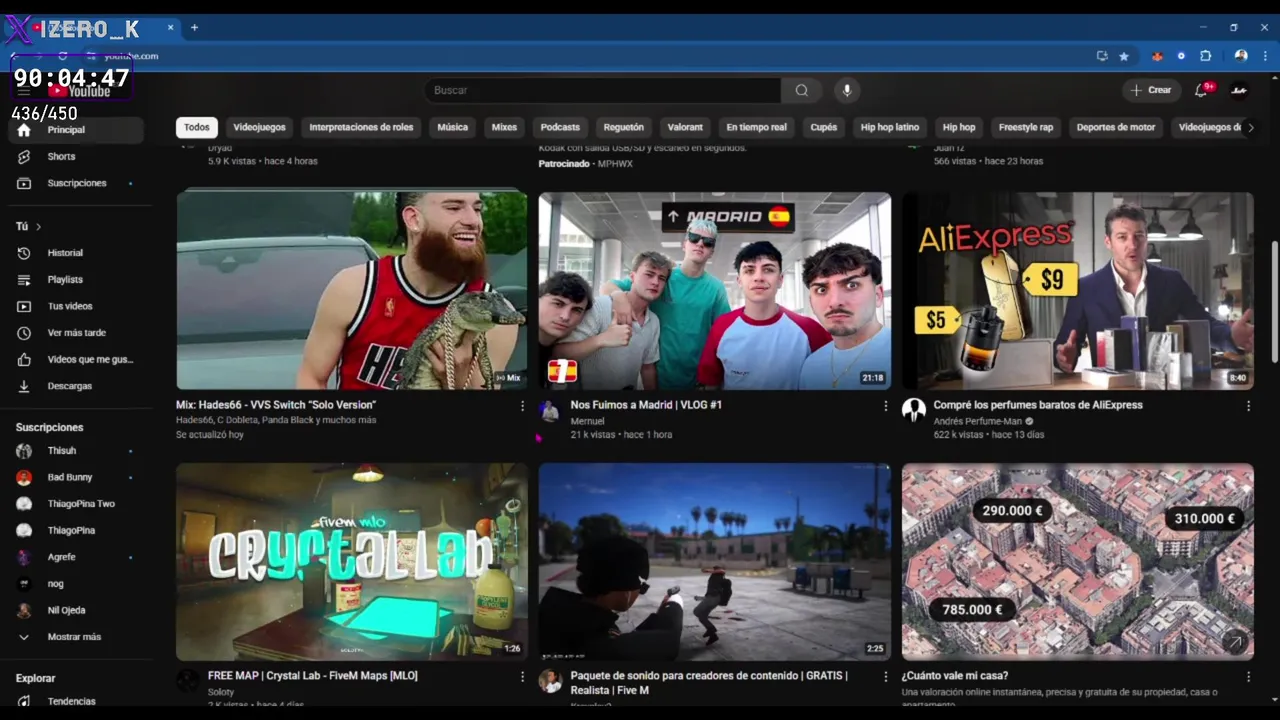This screenshot has height=720, width=1280.
Task: Play Hades66 VVS Switch mix thumbnail
Action: coord(352,290)
